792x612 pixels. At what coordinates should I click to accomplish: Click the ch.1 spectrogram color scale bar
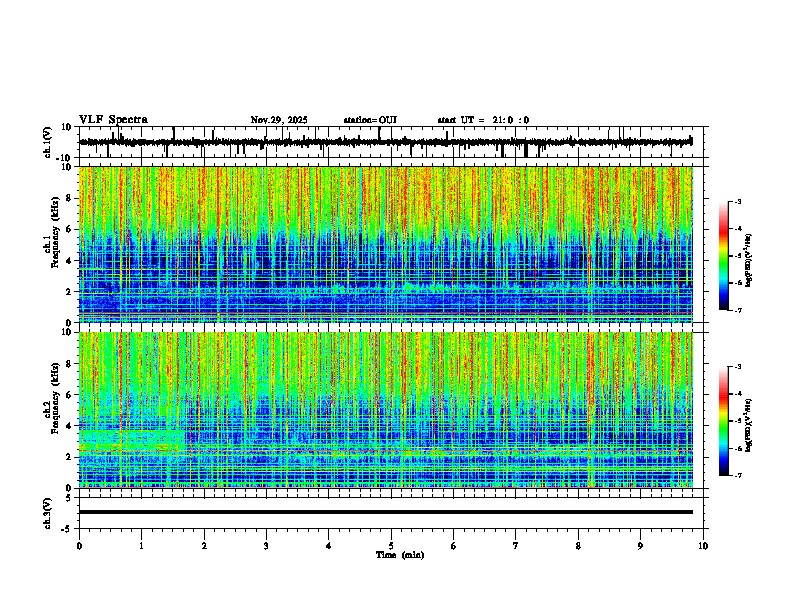(724, 256)
